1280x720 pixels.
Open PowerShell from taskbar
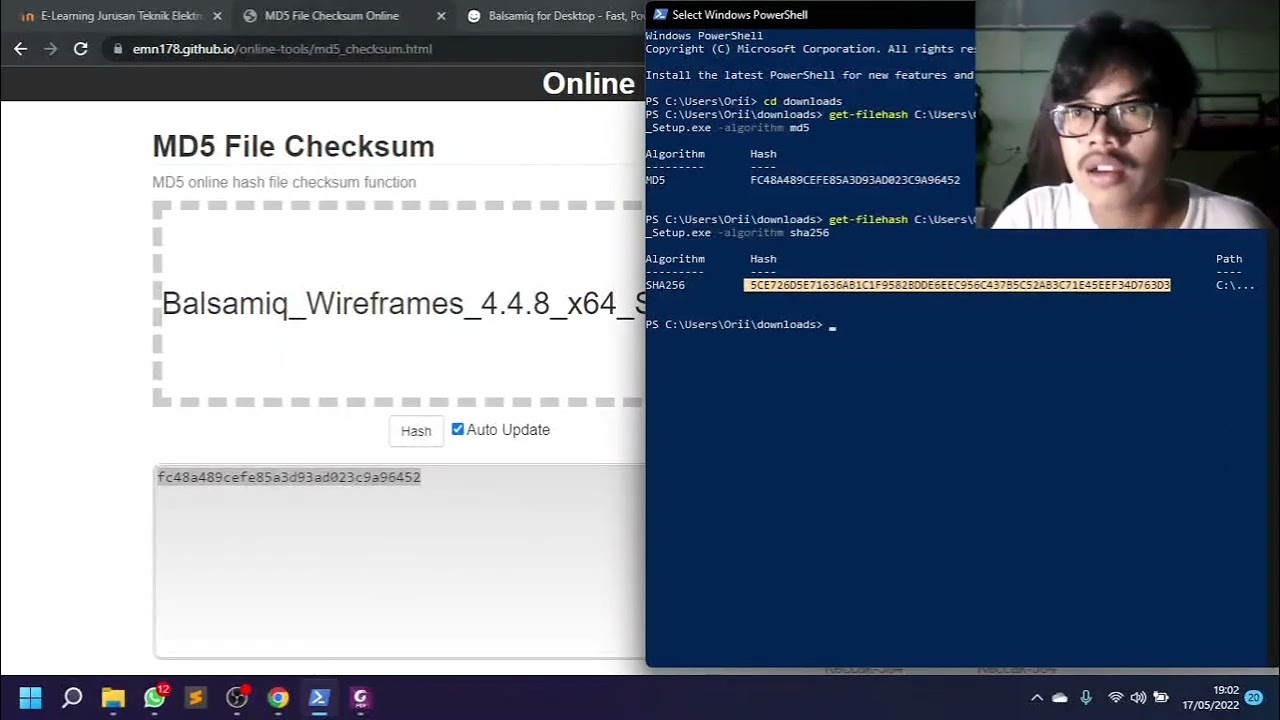pyautogui.click(x=319, y=697)
